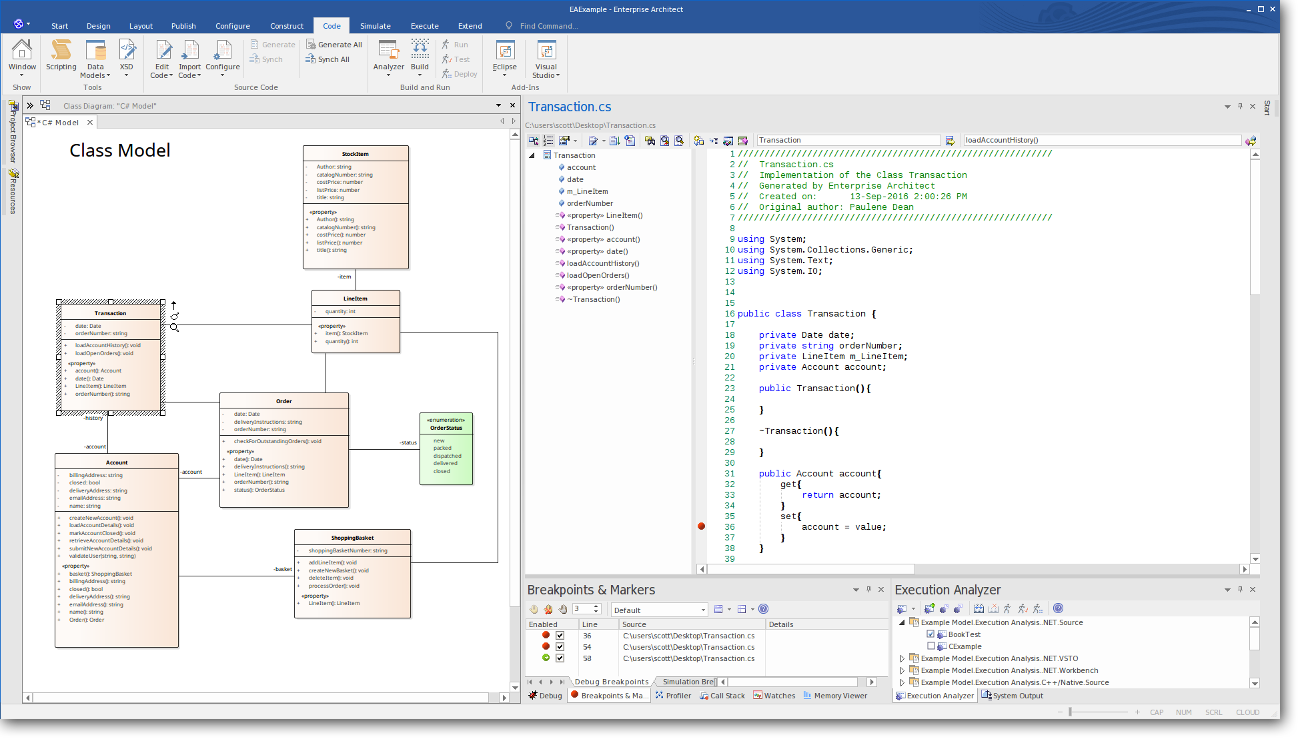Open the Memory Viewer tab
Viewport: 1310px width, 750px height.
[x=834, y=695]
